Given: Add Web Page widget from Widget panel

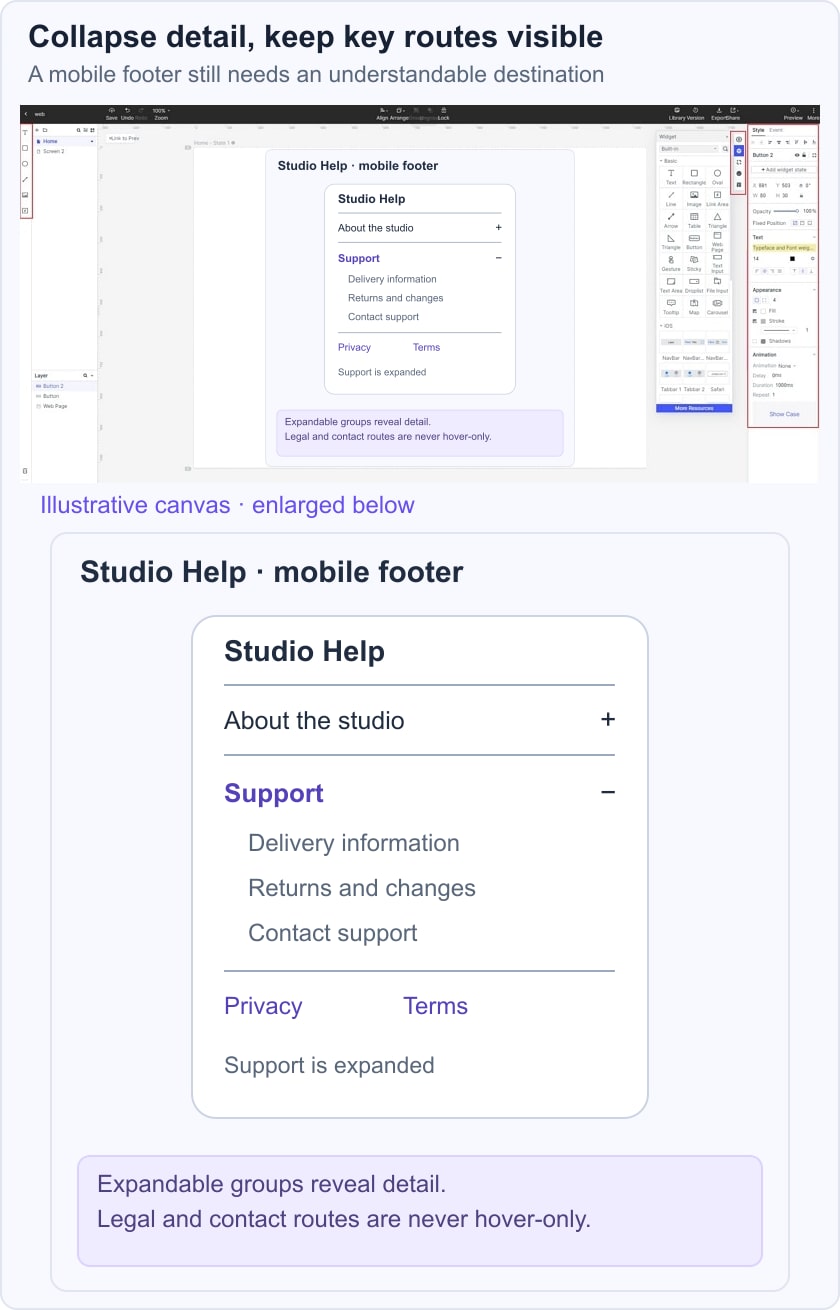Looking at the screenshot, I should pos(717,241).
